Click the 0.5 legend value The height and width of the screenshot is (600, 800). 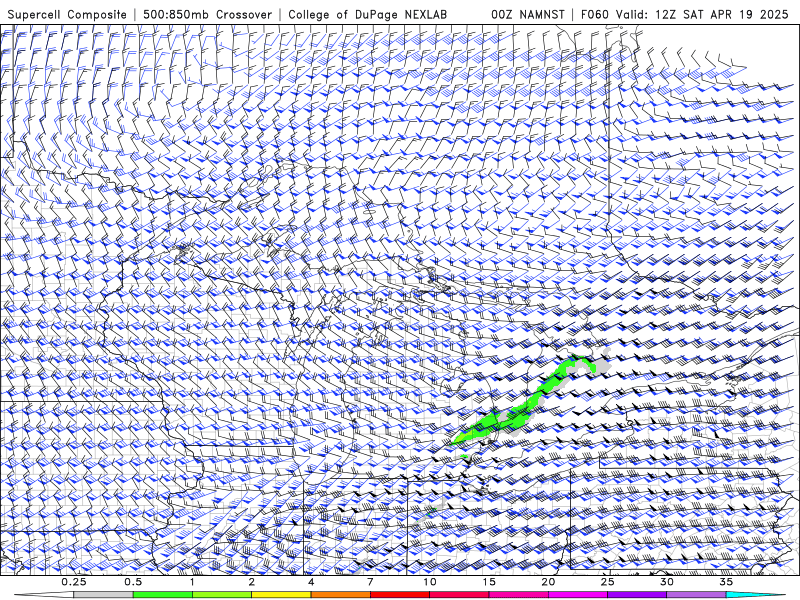pos(133,582)
